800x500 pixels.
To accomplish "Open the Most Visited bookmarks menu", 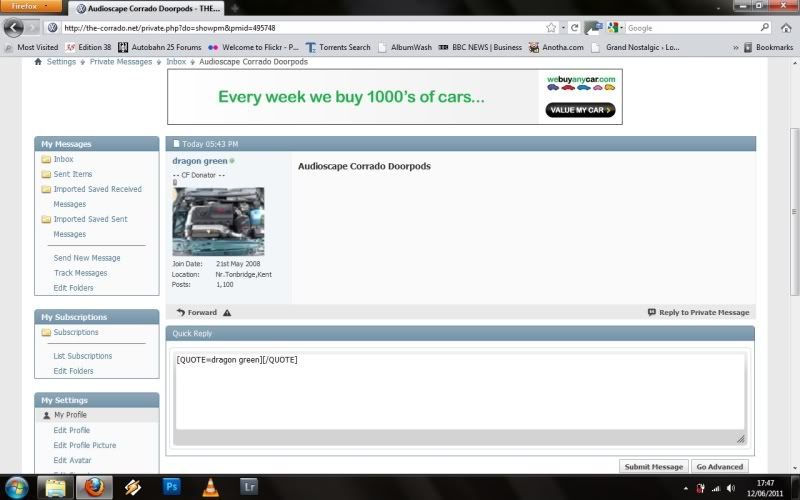I will coord(31,47).
